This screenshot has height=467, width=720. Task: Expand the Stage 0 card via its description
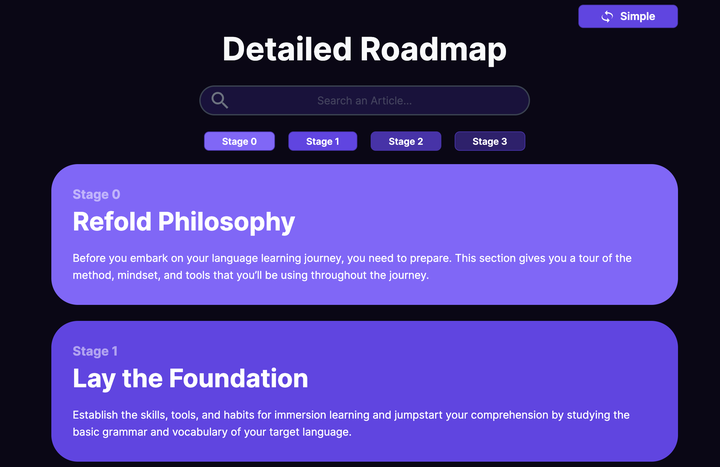point(352,266)
